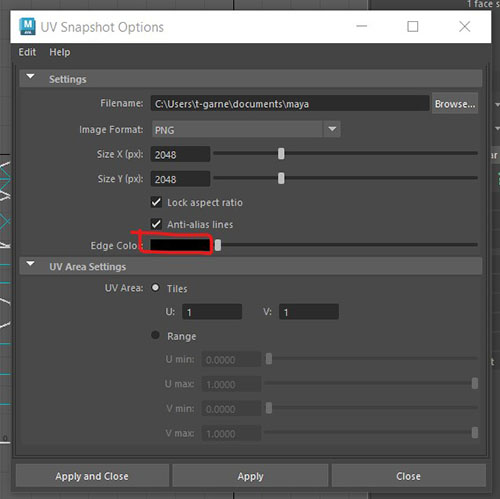
Task: Click the Image Format label text
Action: (x=111, y=129)
